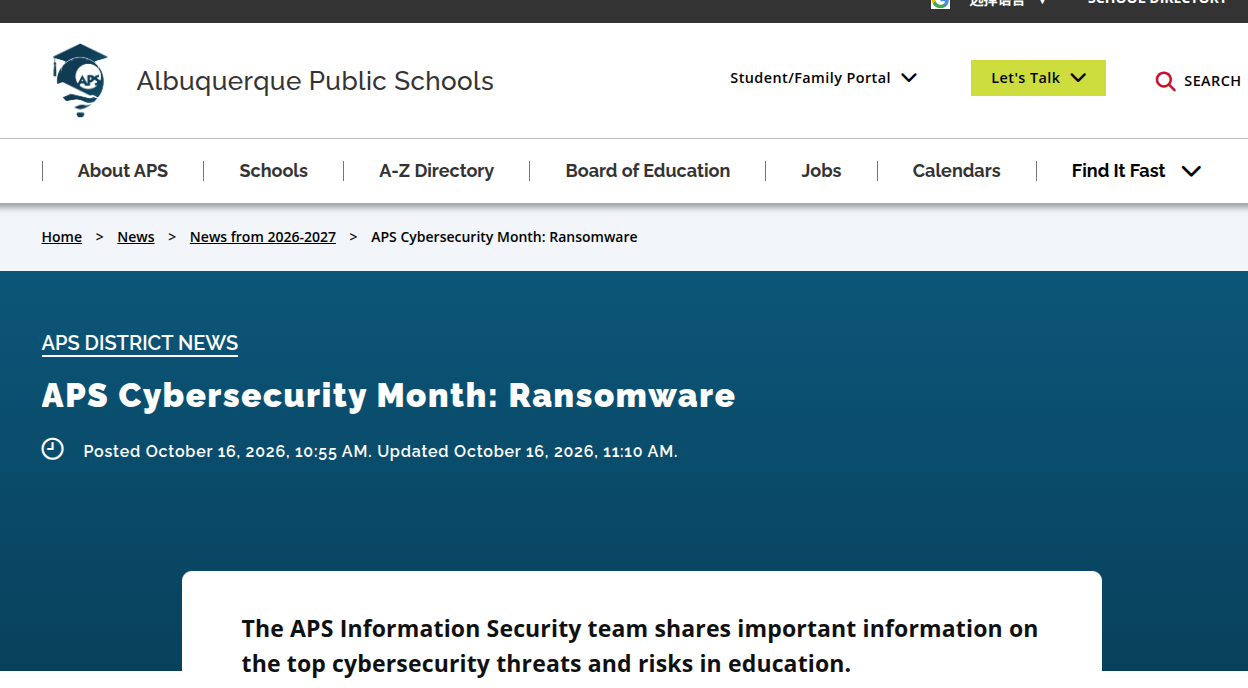This screenshot has width=1248, height=688.
Task: Go to the Schools navigation item
Action: (x=273, y=171)
